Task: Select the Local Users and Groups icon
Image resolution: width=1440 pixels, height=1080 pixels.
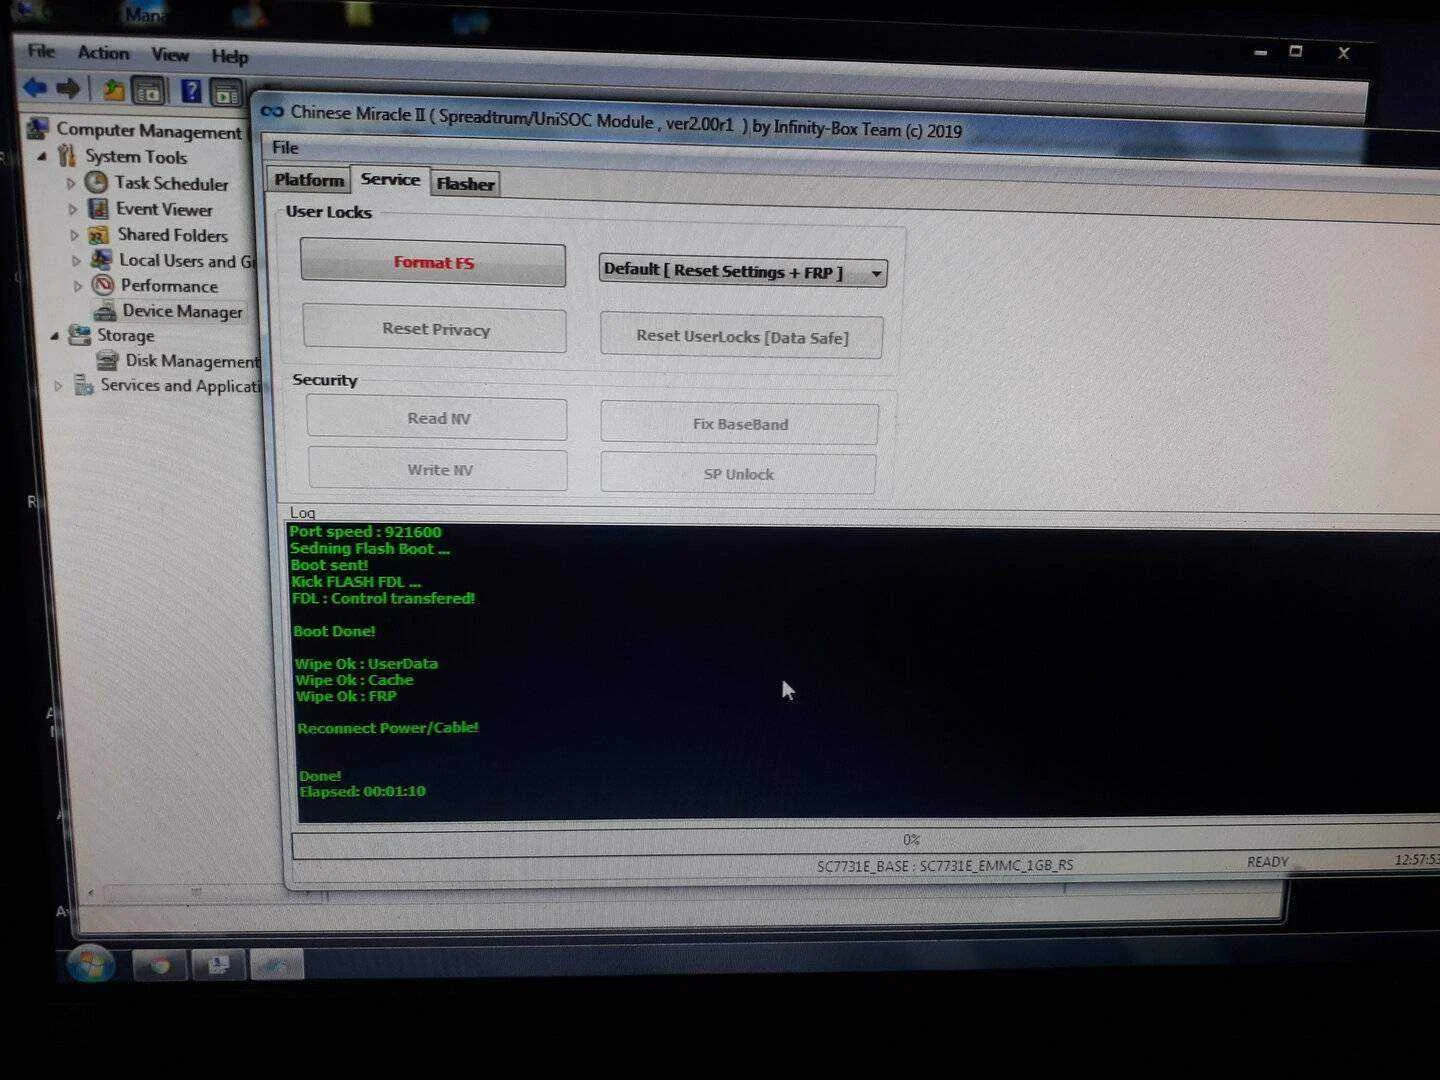Action: click(101, 260)
